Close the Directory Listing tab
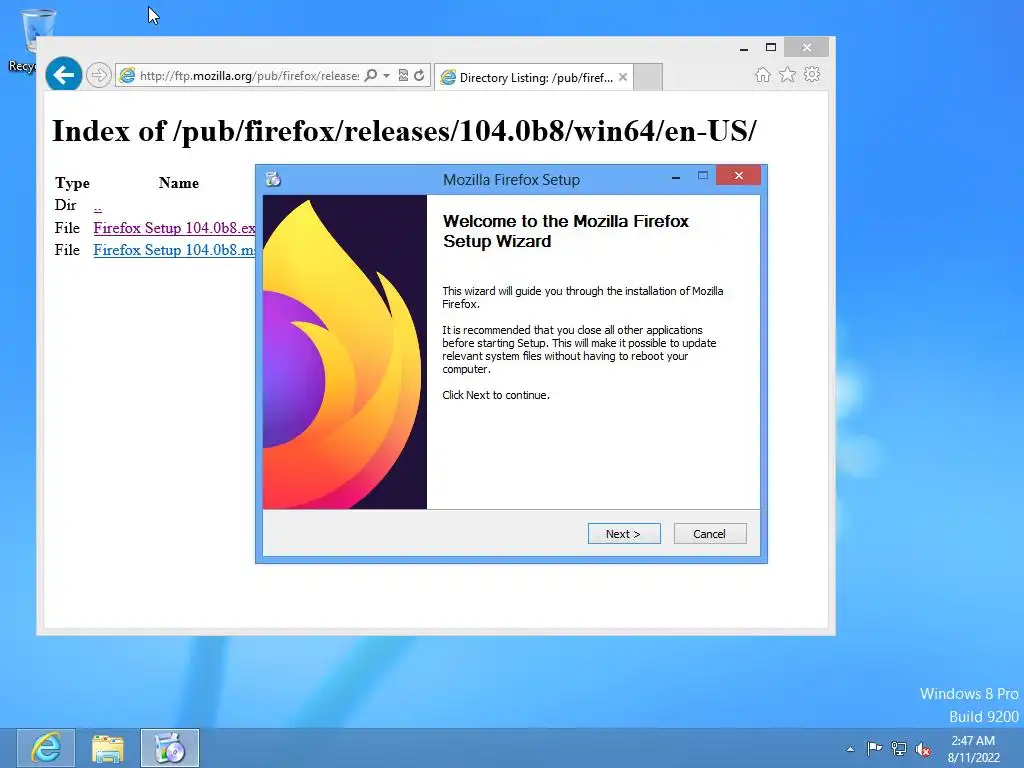Screen dimensions: 1024x768 point(623,77)
